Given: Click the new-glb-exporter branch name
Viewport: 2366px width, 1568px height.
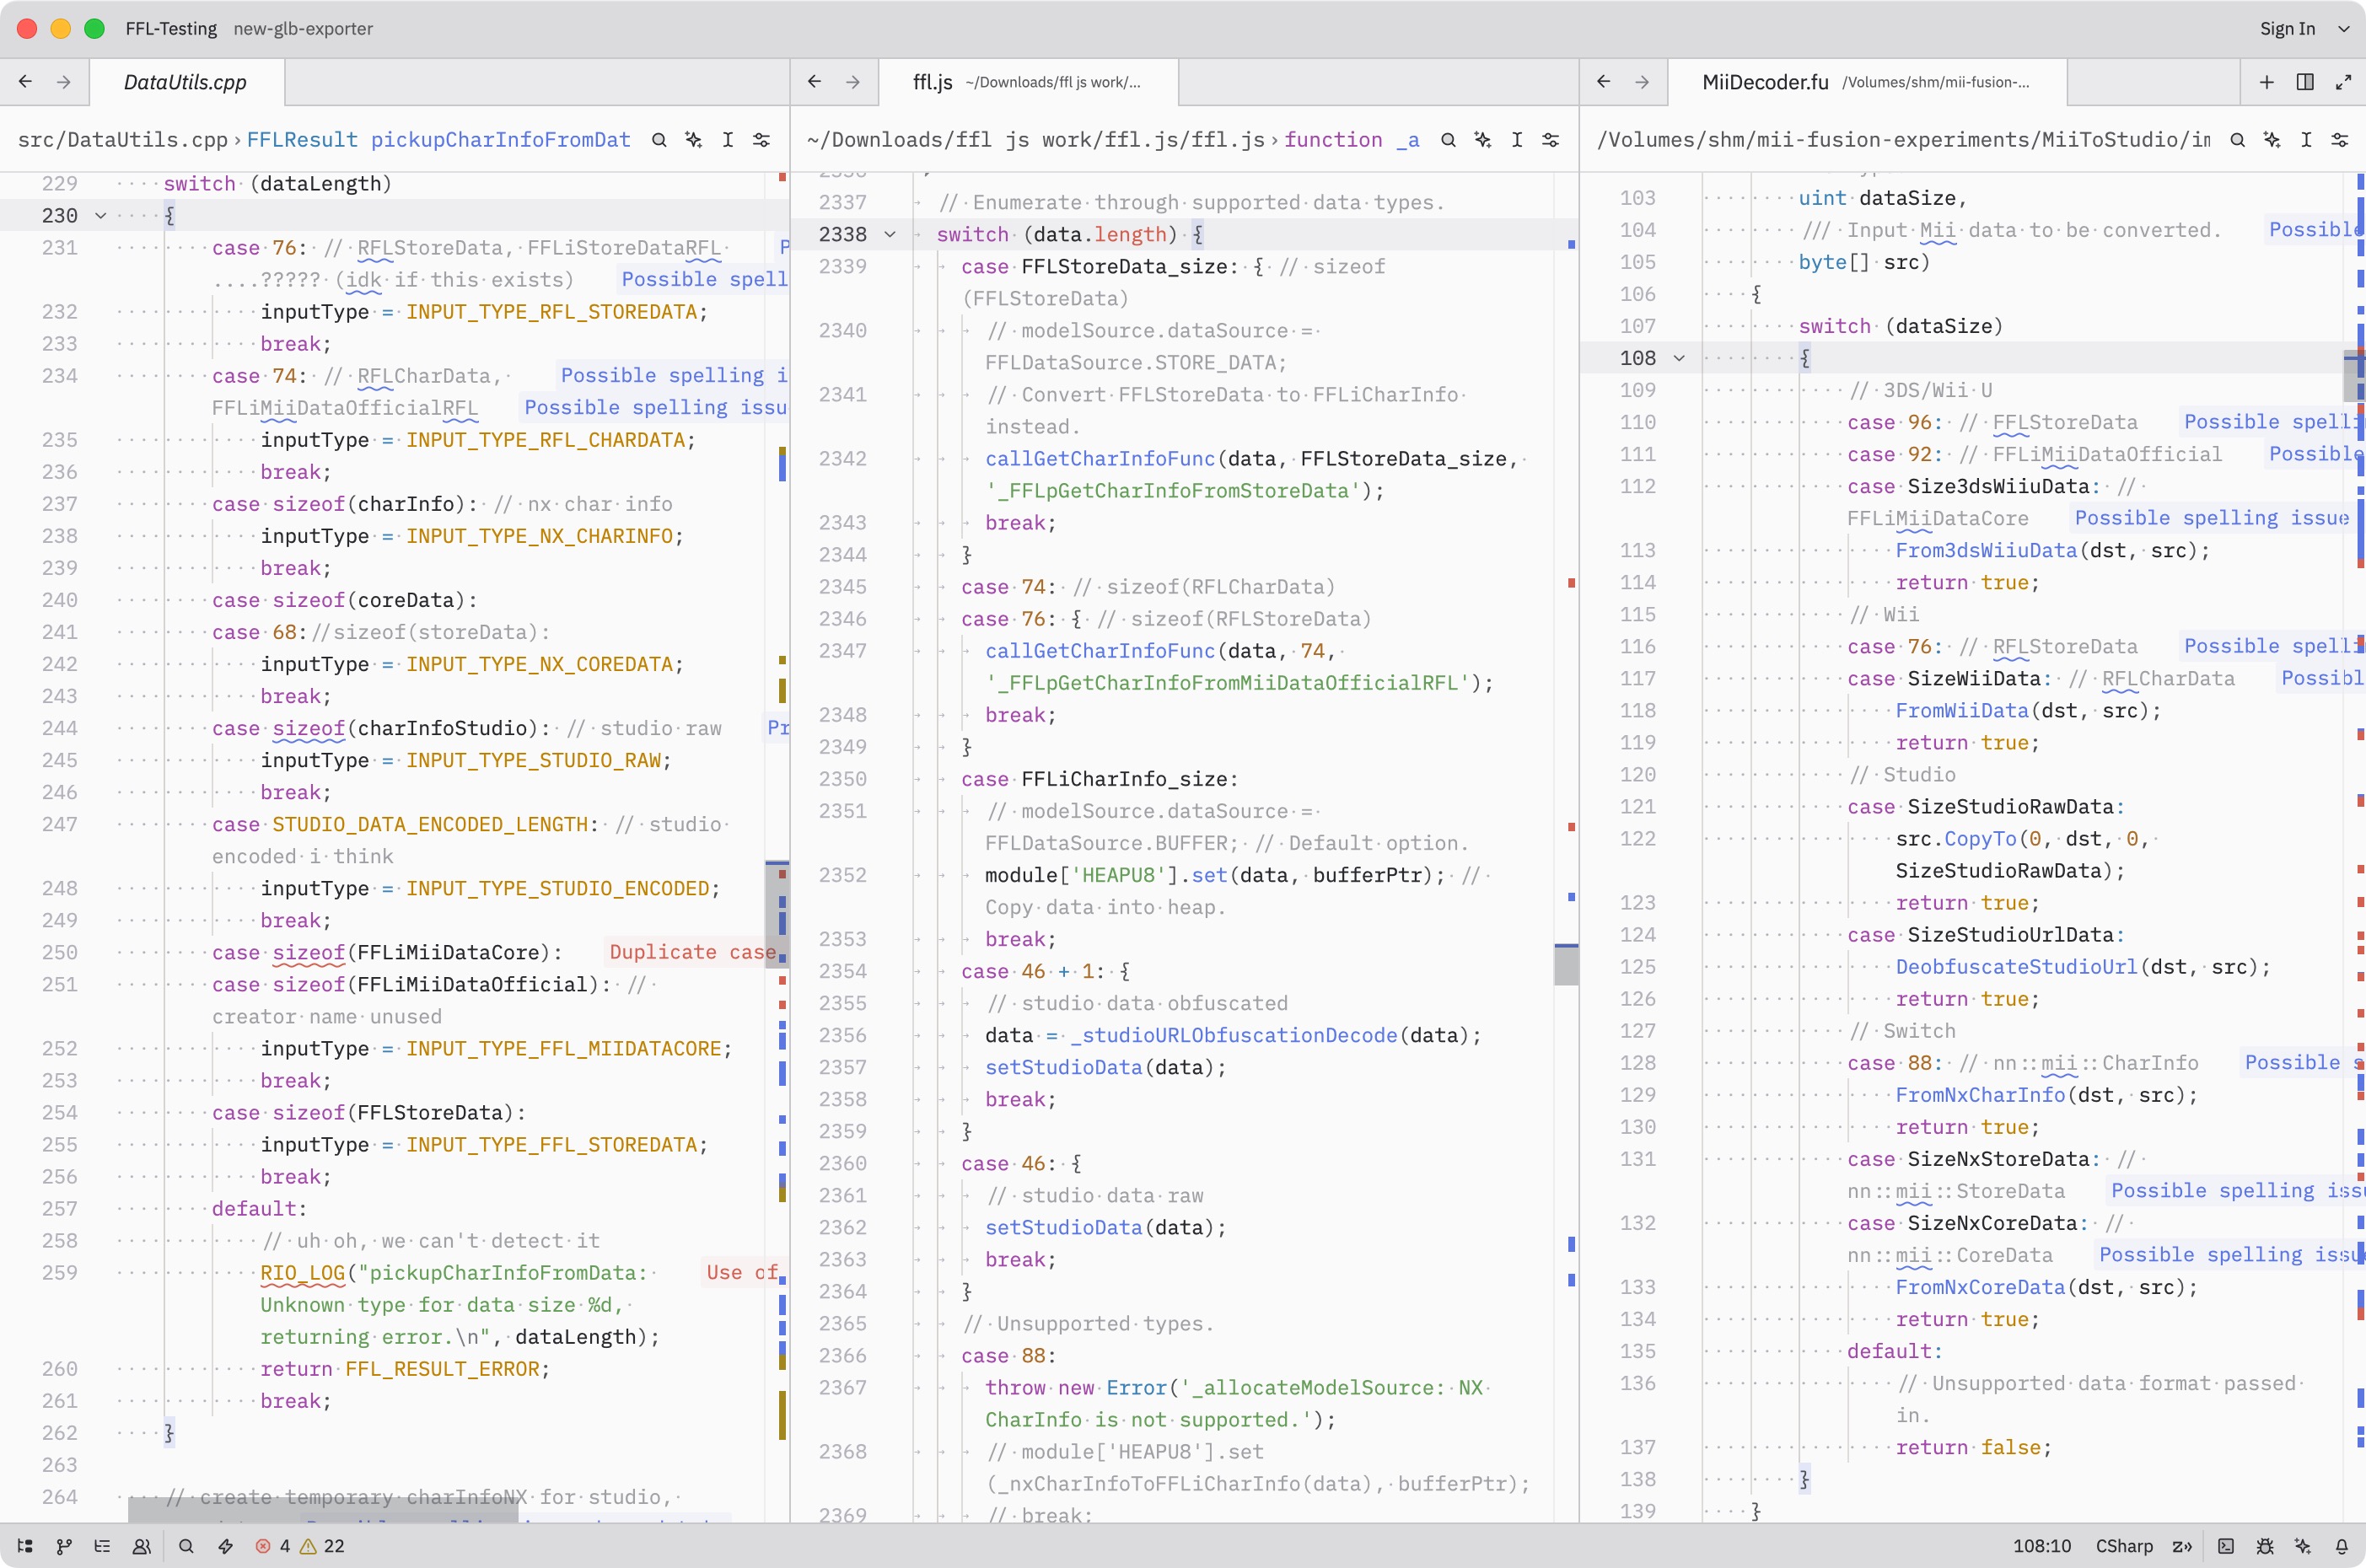Looking at the screenshot, I should pos(303,29).
